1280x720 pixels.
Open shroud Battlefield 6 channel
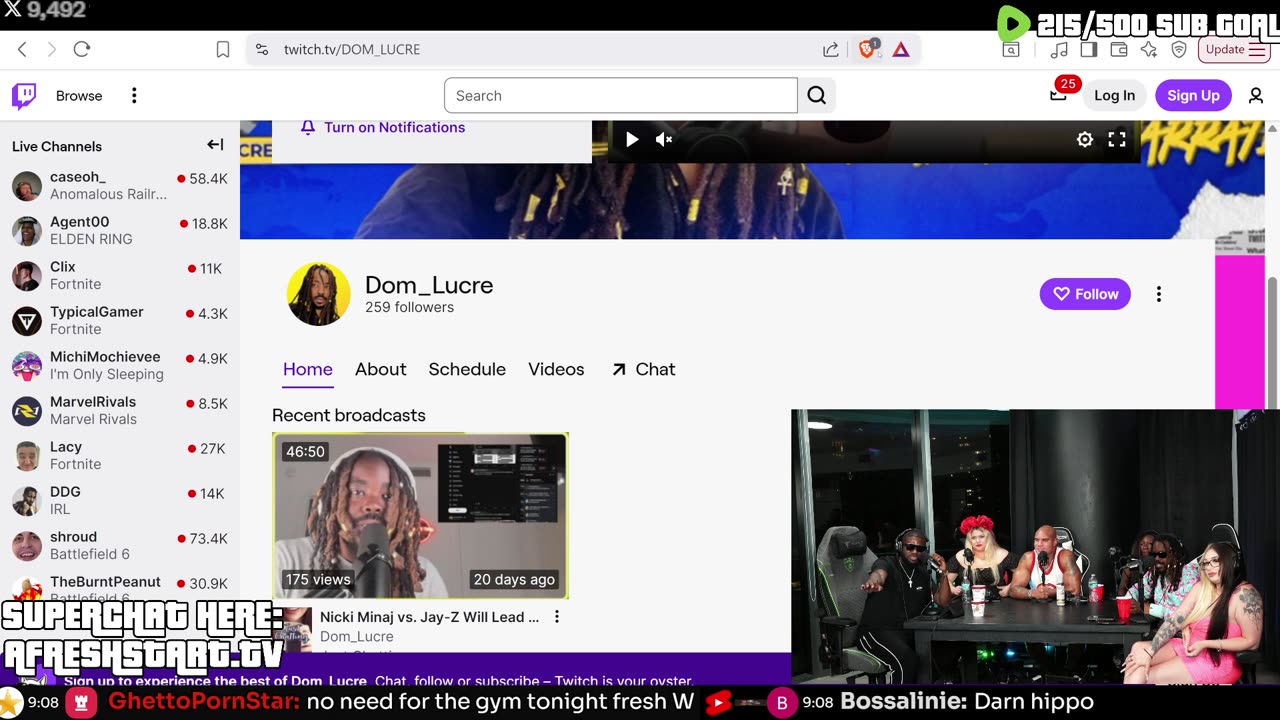[120, 545]
